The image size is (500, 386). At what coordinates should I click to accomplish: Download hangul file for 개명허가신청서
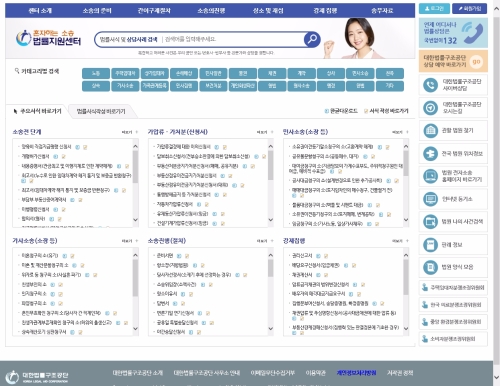point(56,156)
